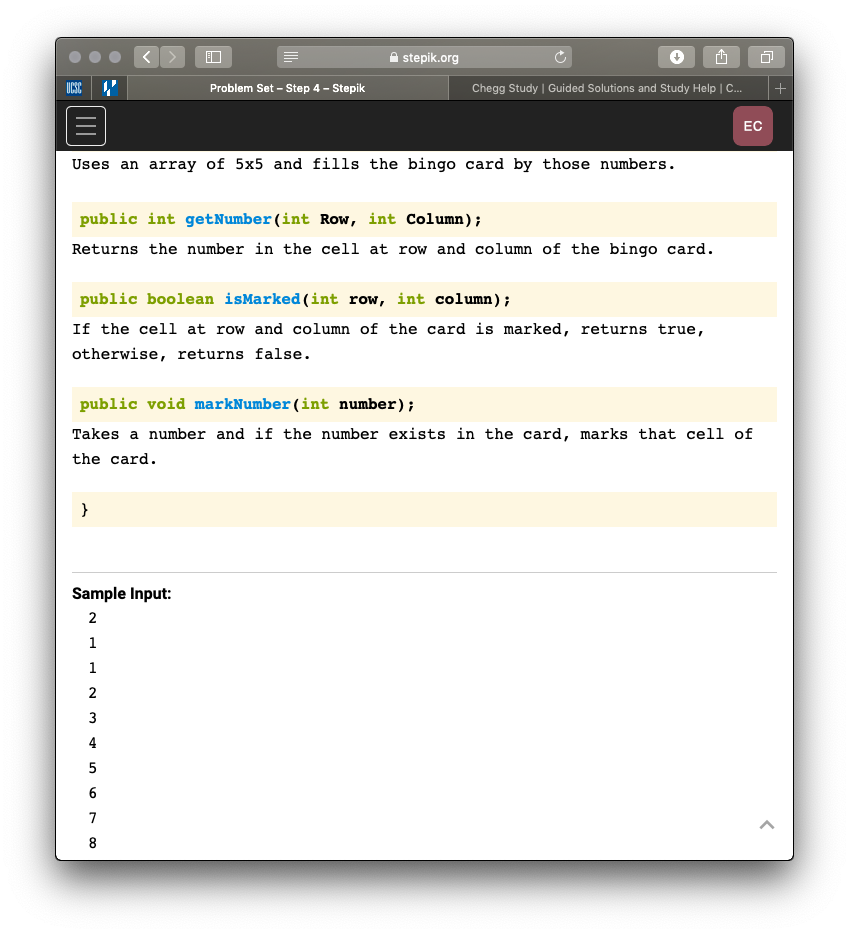The width and height of the screenshot is (849, 934).
Task: Switch to the Chegg Study tab
Action: coord(608,88)
